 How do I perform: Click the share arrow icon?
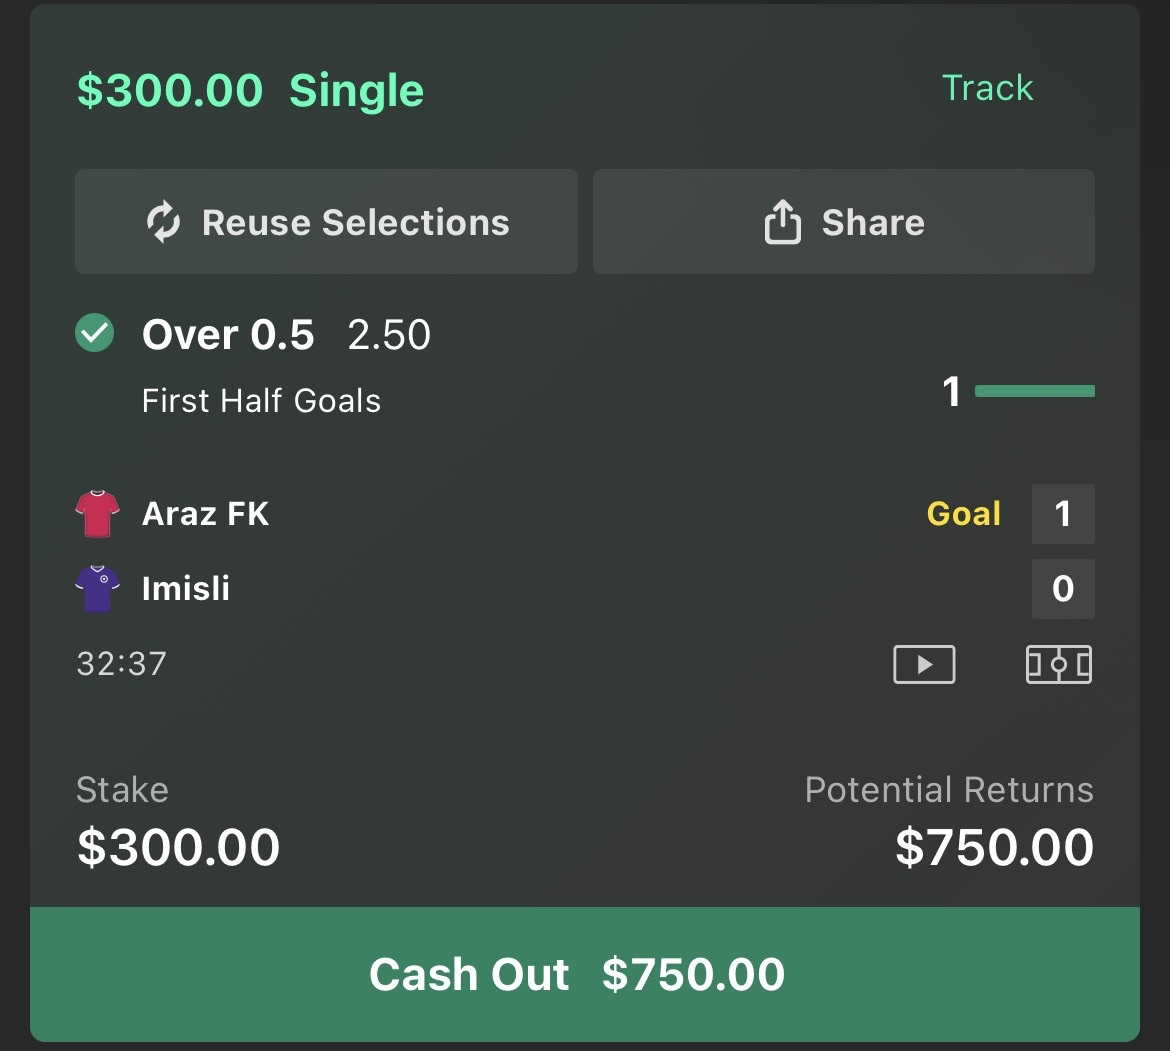tap(782, 221)
